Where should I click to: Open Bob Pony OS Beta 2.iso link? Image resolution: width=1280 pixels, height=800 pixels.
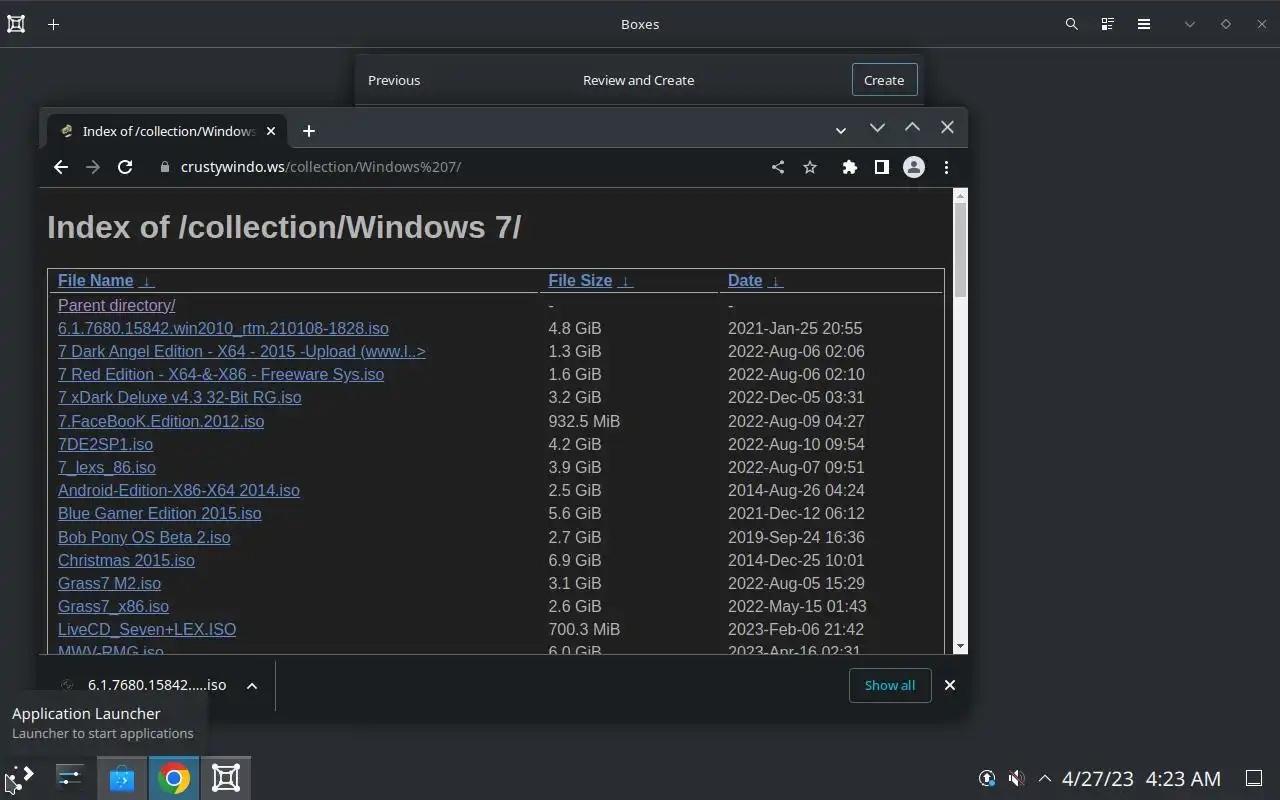[x=144, y=537]
